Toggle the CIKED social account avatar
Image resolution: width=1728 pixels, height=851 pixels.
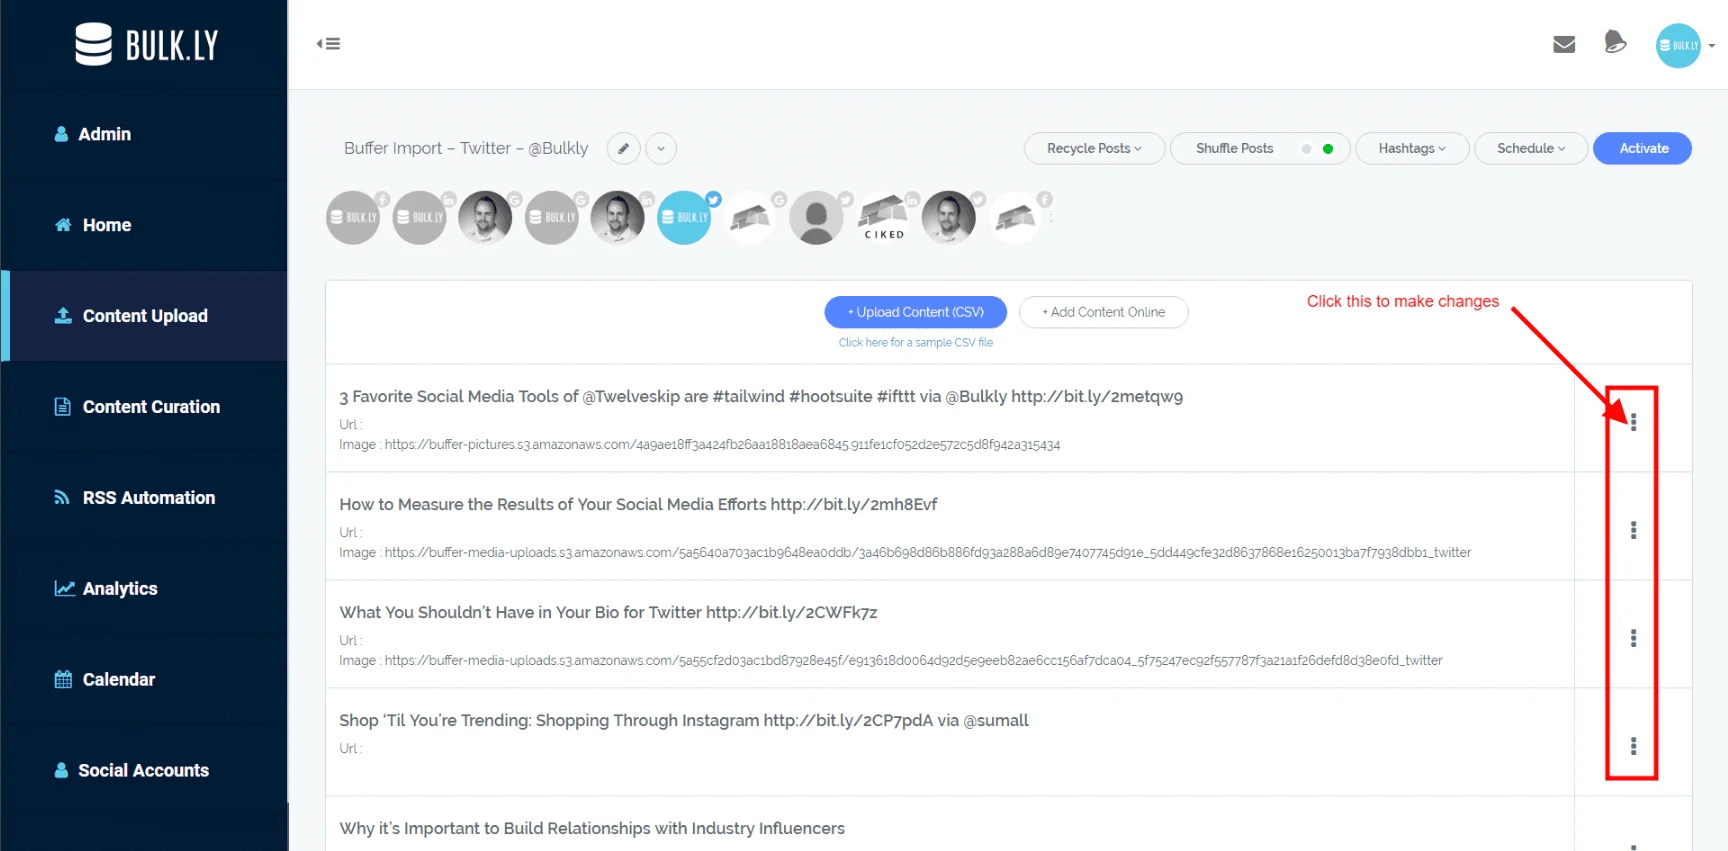point(884,217)
